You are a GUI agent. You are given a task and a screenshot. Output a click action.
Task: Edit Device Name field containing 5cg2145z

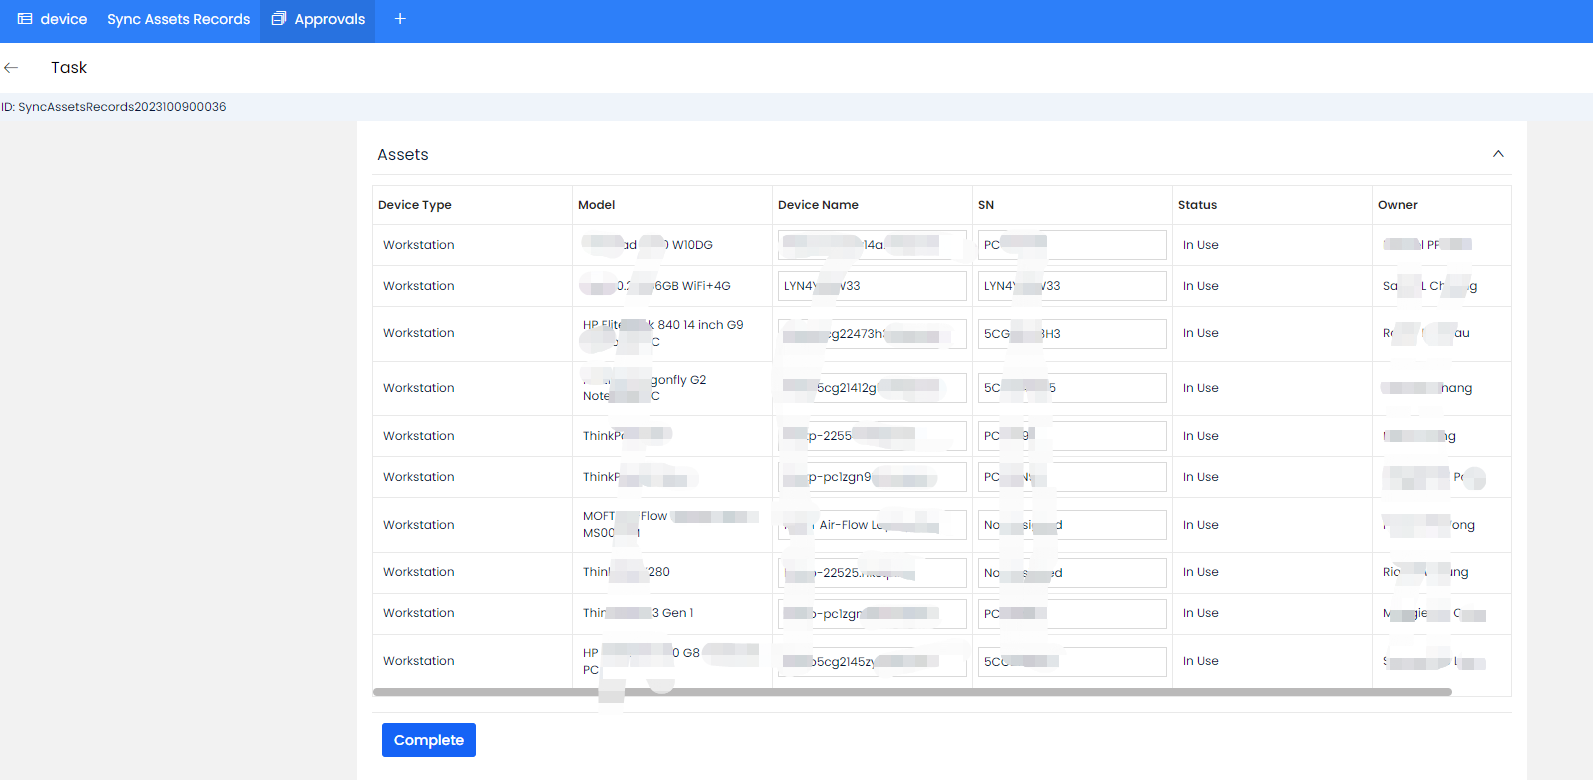click(872, 662)
